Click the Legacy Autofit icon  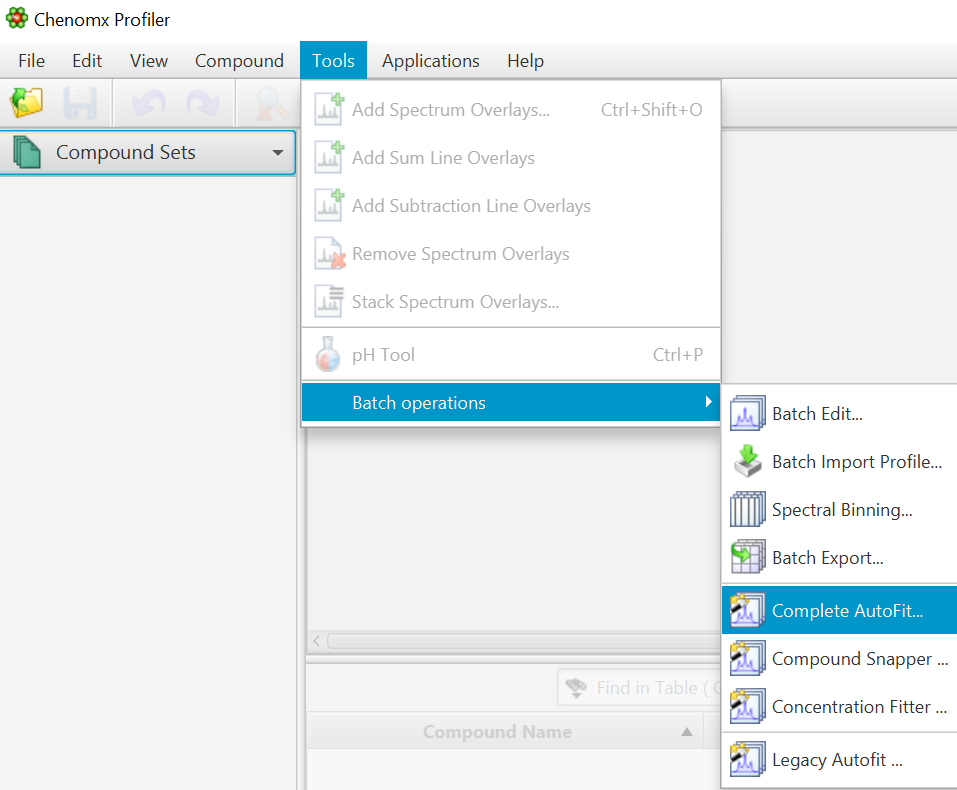click(747, 759)
